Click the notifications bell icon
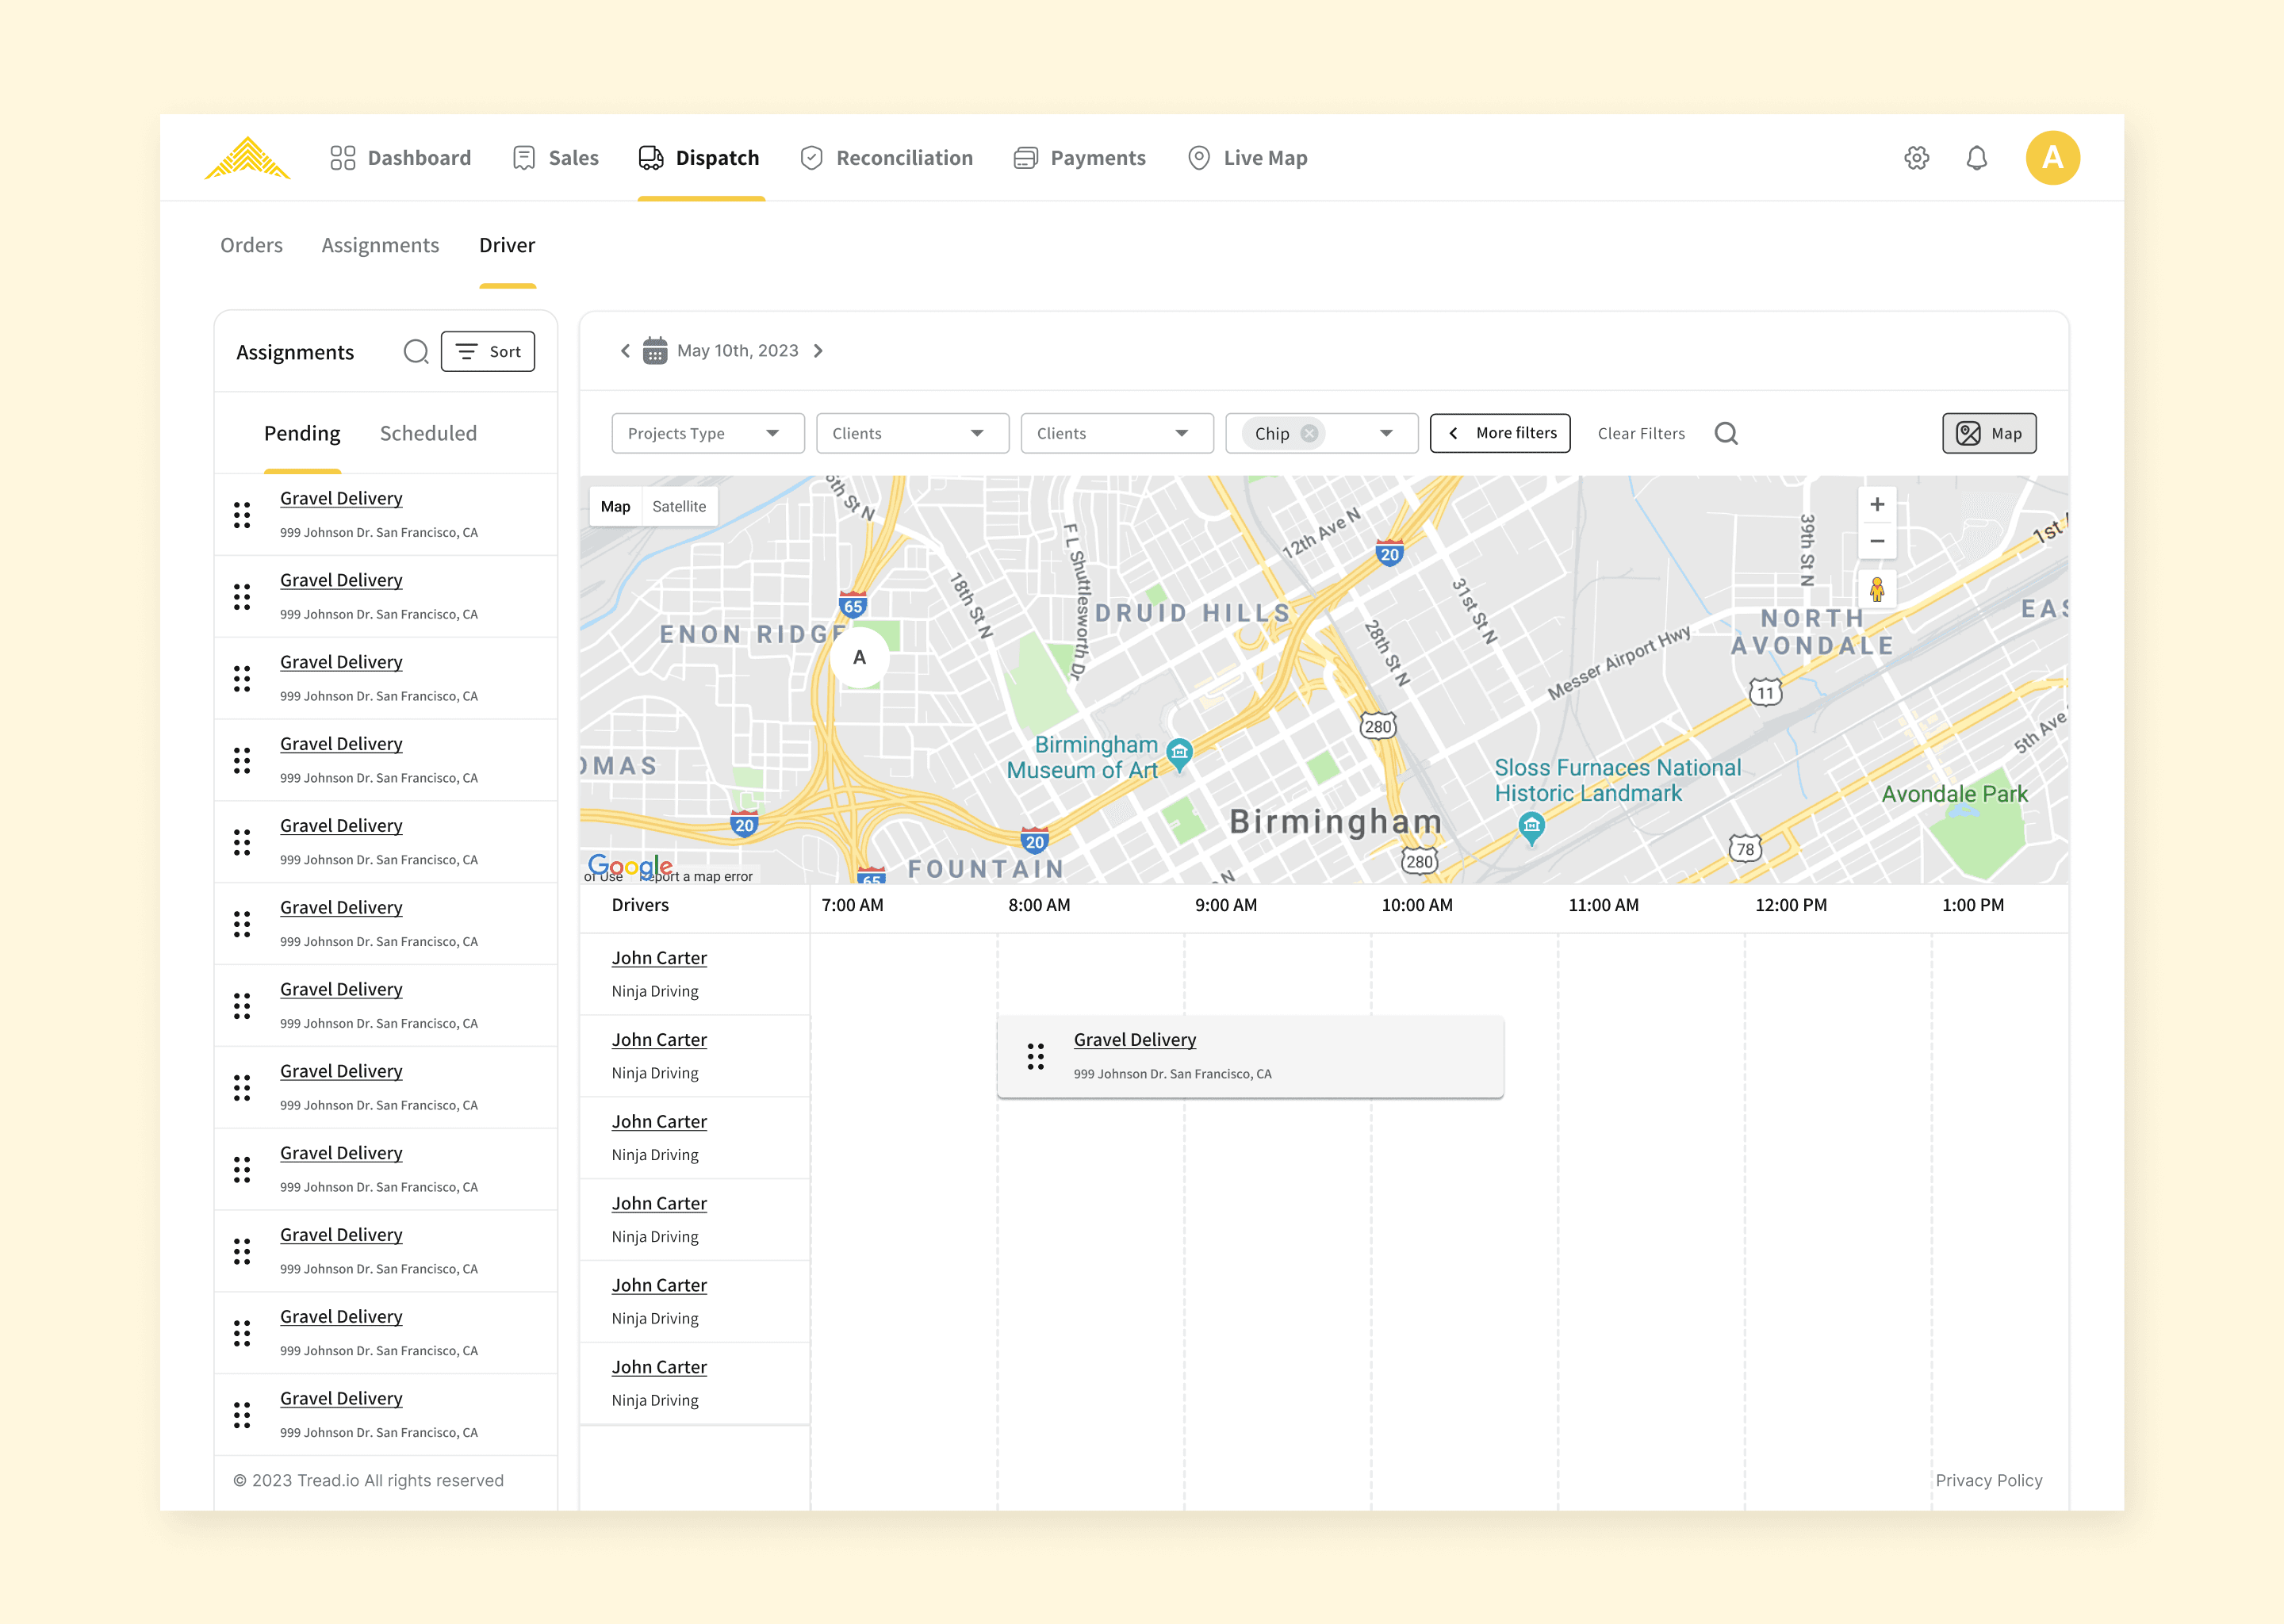This screenshot has width=2284, height=1624. tap(1976, 158)
